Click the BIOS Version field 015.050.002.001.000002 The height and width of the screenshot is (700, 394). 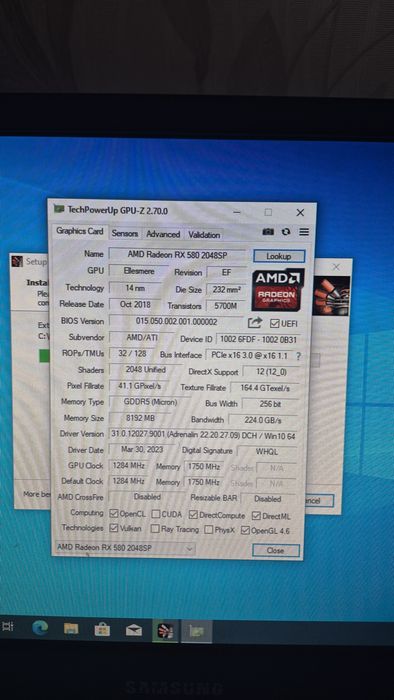(x=176, y=321)
